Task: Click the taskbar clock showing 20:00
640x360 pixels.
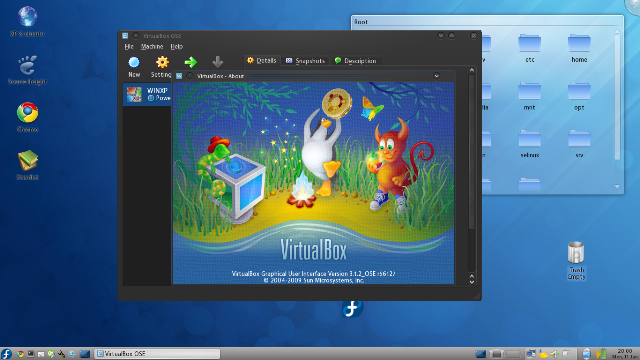Action: tap(624, 353)
